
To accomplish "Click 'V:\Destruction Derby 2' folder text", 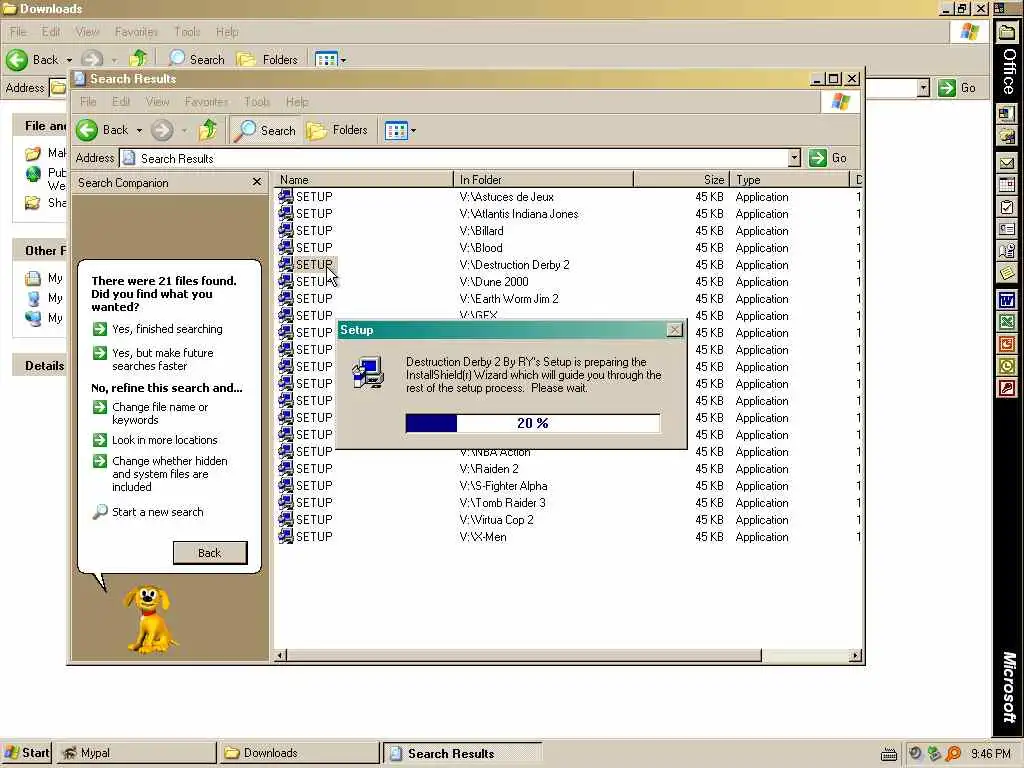I will [x=515, y=264].
